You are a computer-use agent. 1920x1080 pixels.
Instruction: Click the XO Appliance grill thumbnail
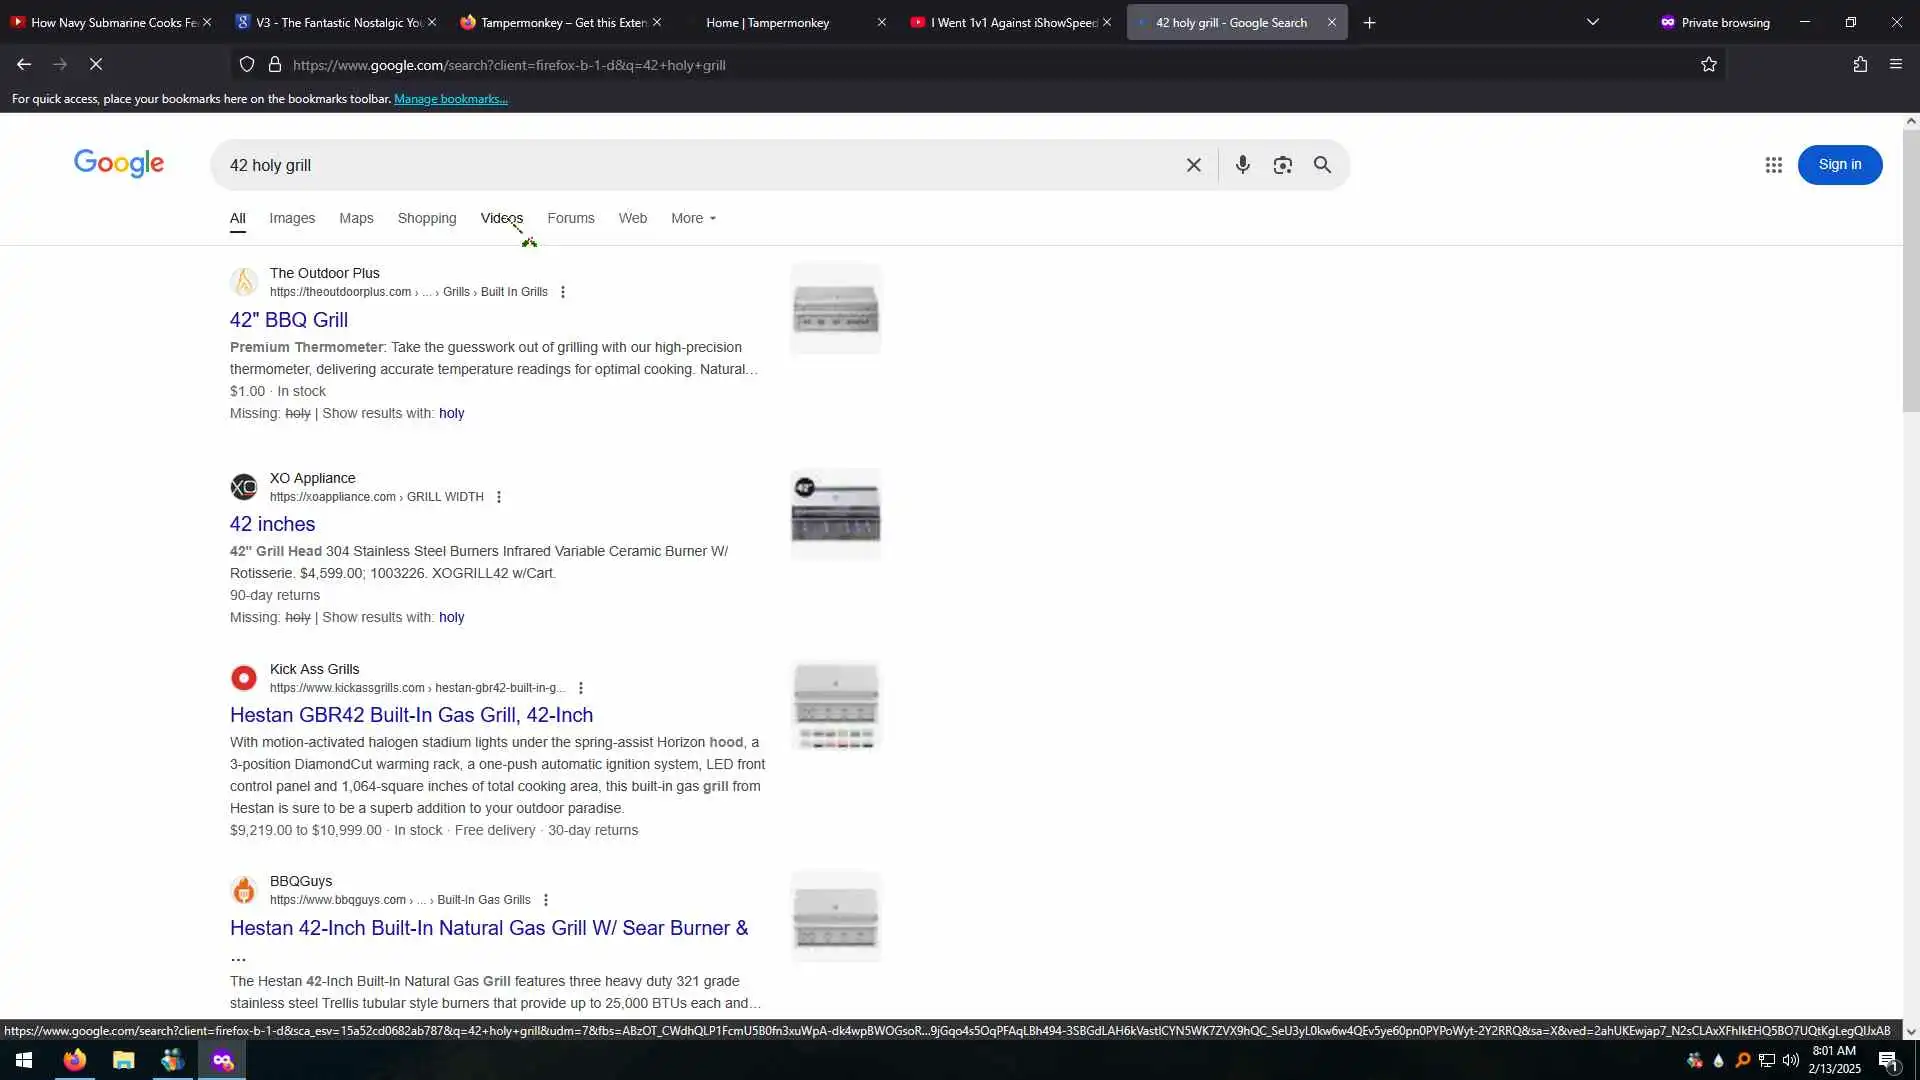(835, 514)
